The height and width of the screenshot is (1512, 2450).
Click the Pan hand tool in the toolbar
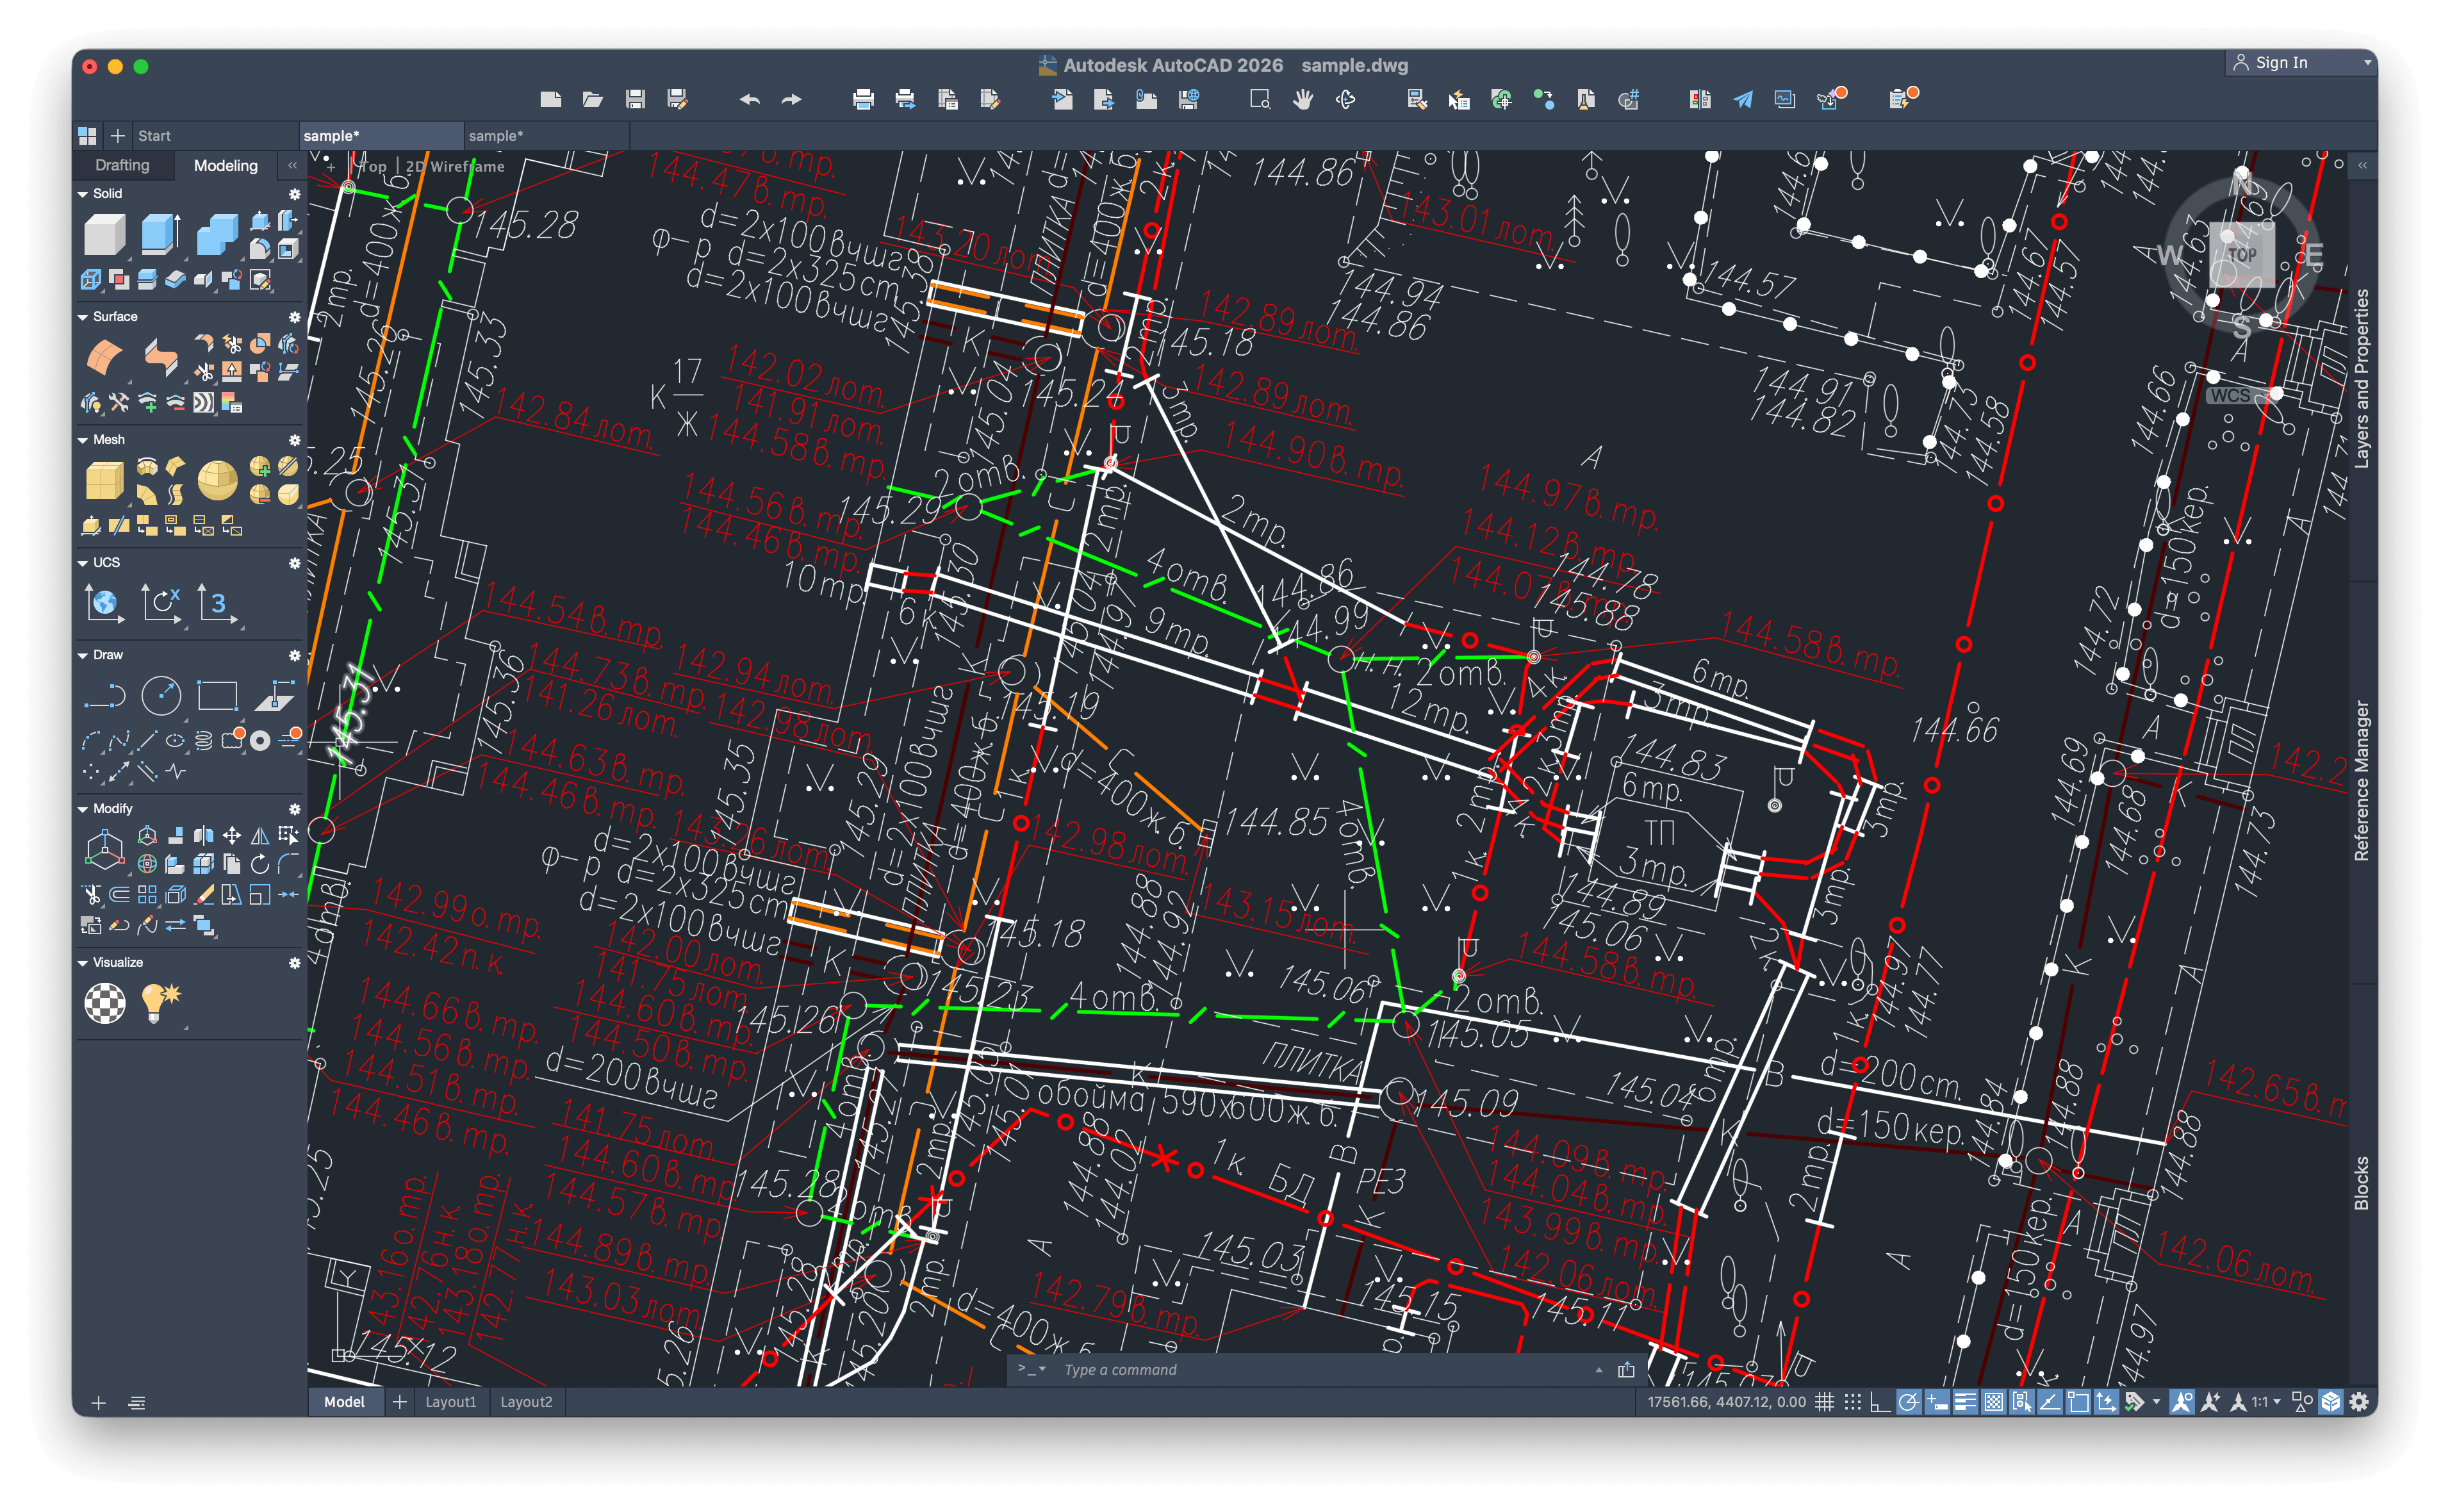point(1302,99)
